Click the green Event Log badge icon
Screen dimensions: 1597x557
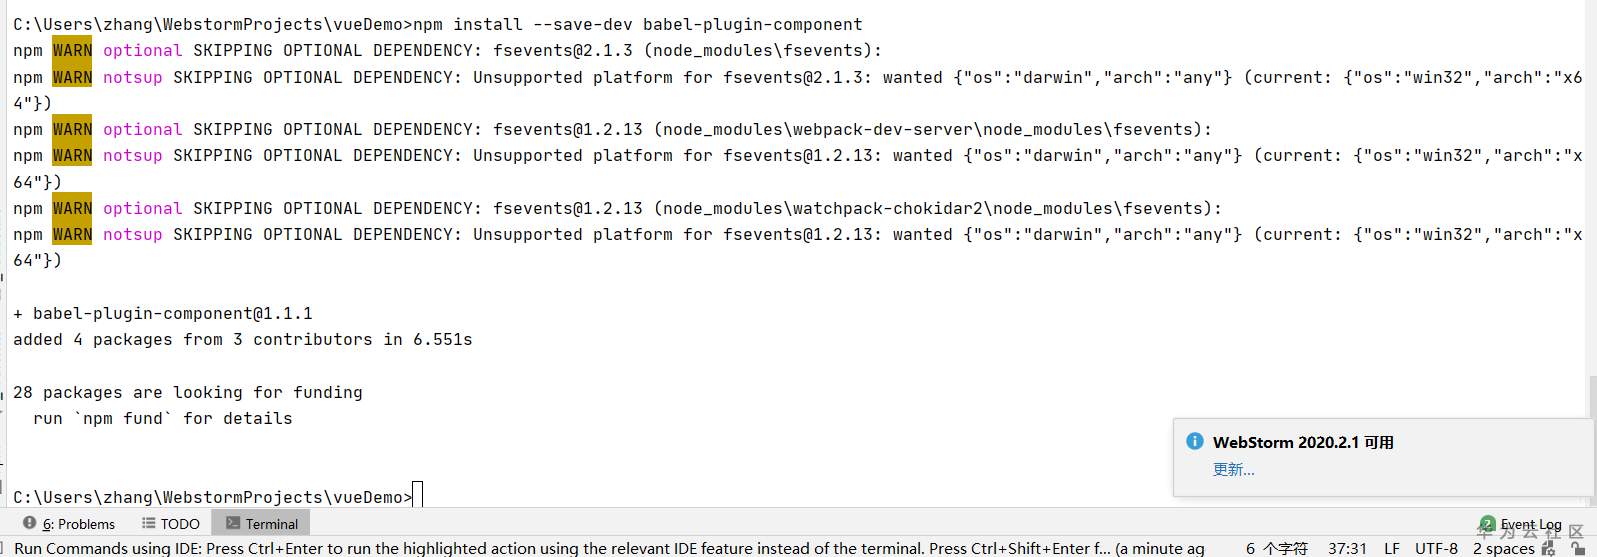point(1487,523)
